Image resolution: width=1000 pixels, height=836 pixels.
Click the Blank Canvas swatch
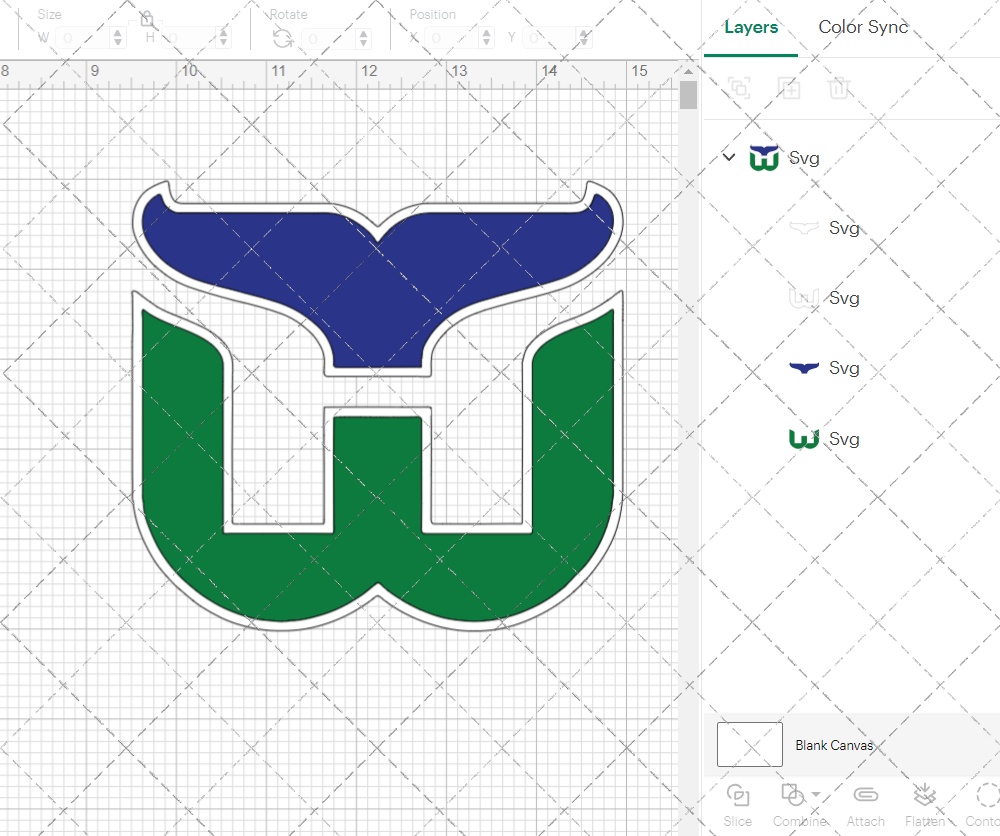point(750,744)
